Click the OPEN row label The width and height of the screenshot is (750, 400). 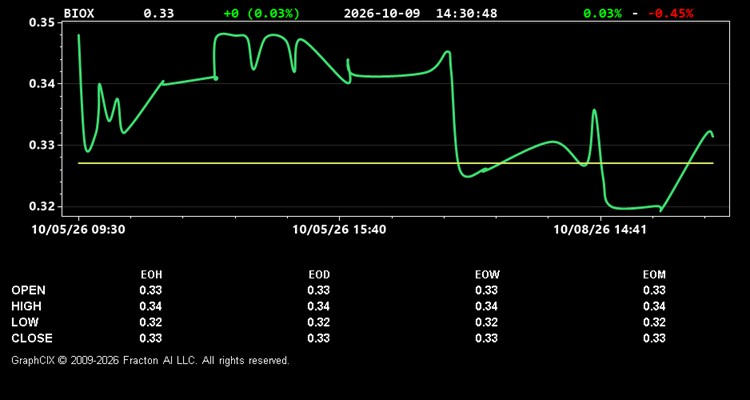pos(29,290)
